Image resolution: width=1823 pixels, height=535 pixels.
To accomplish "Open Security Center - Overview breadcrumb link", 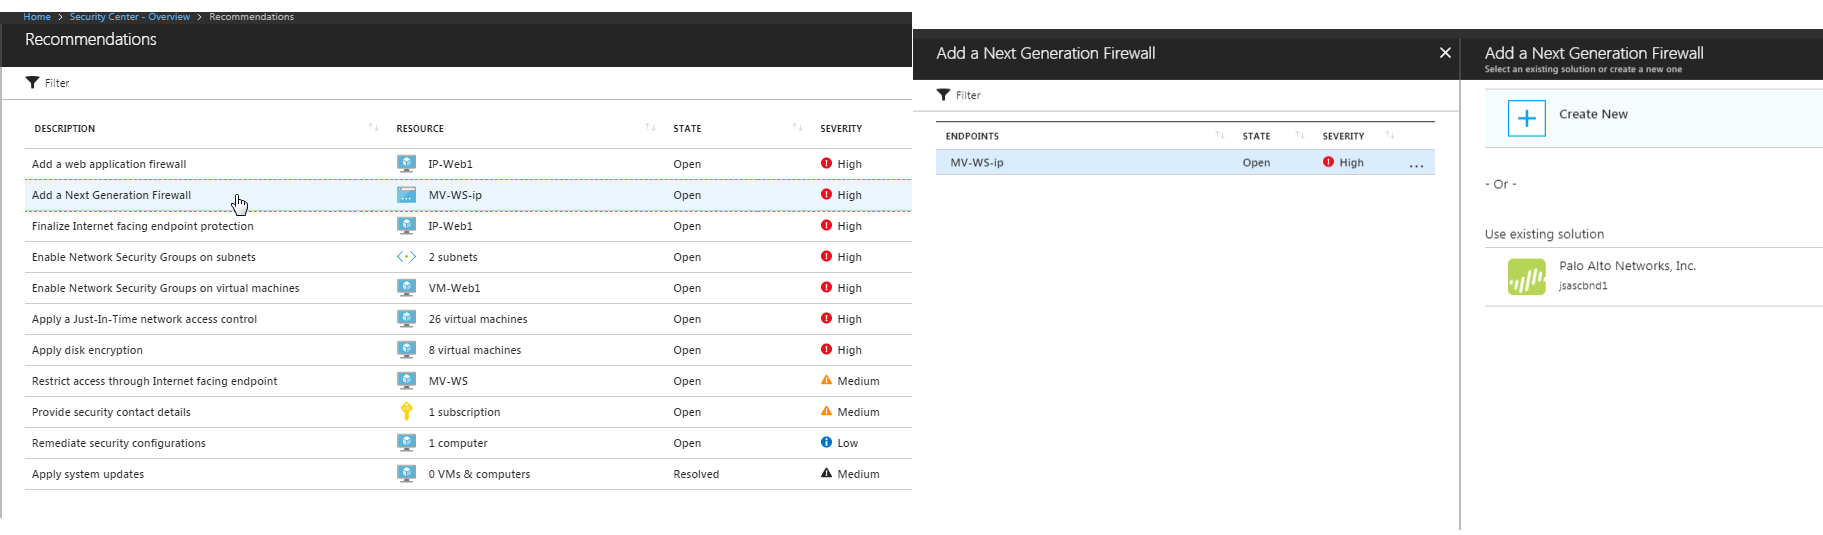I will [129, 17].
